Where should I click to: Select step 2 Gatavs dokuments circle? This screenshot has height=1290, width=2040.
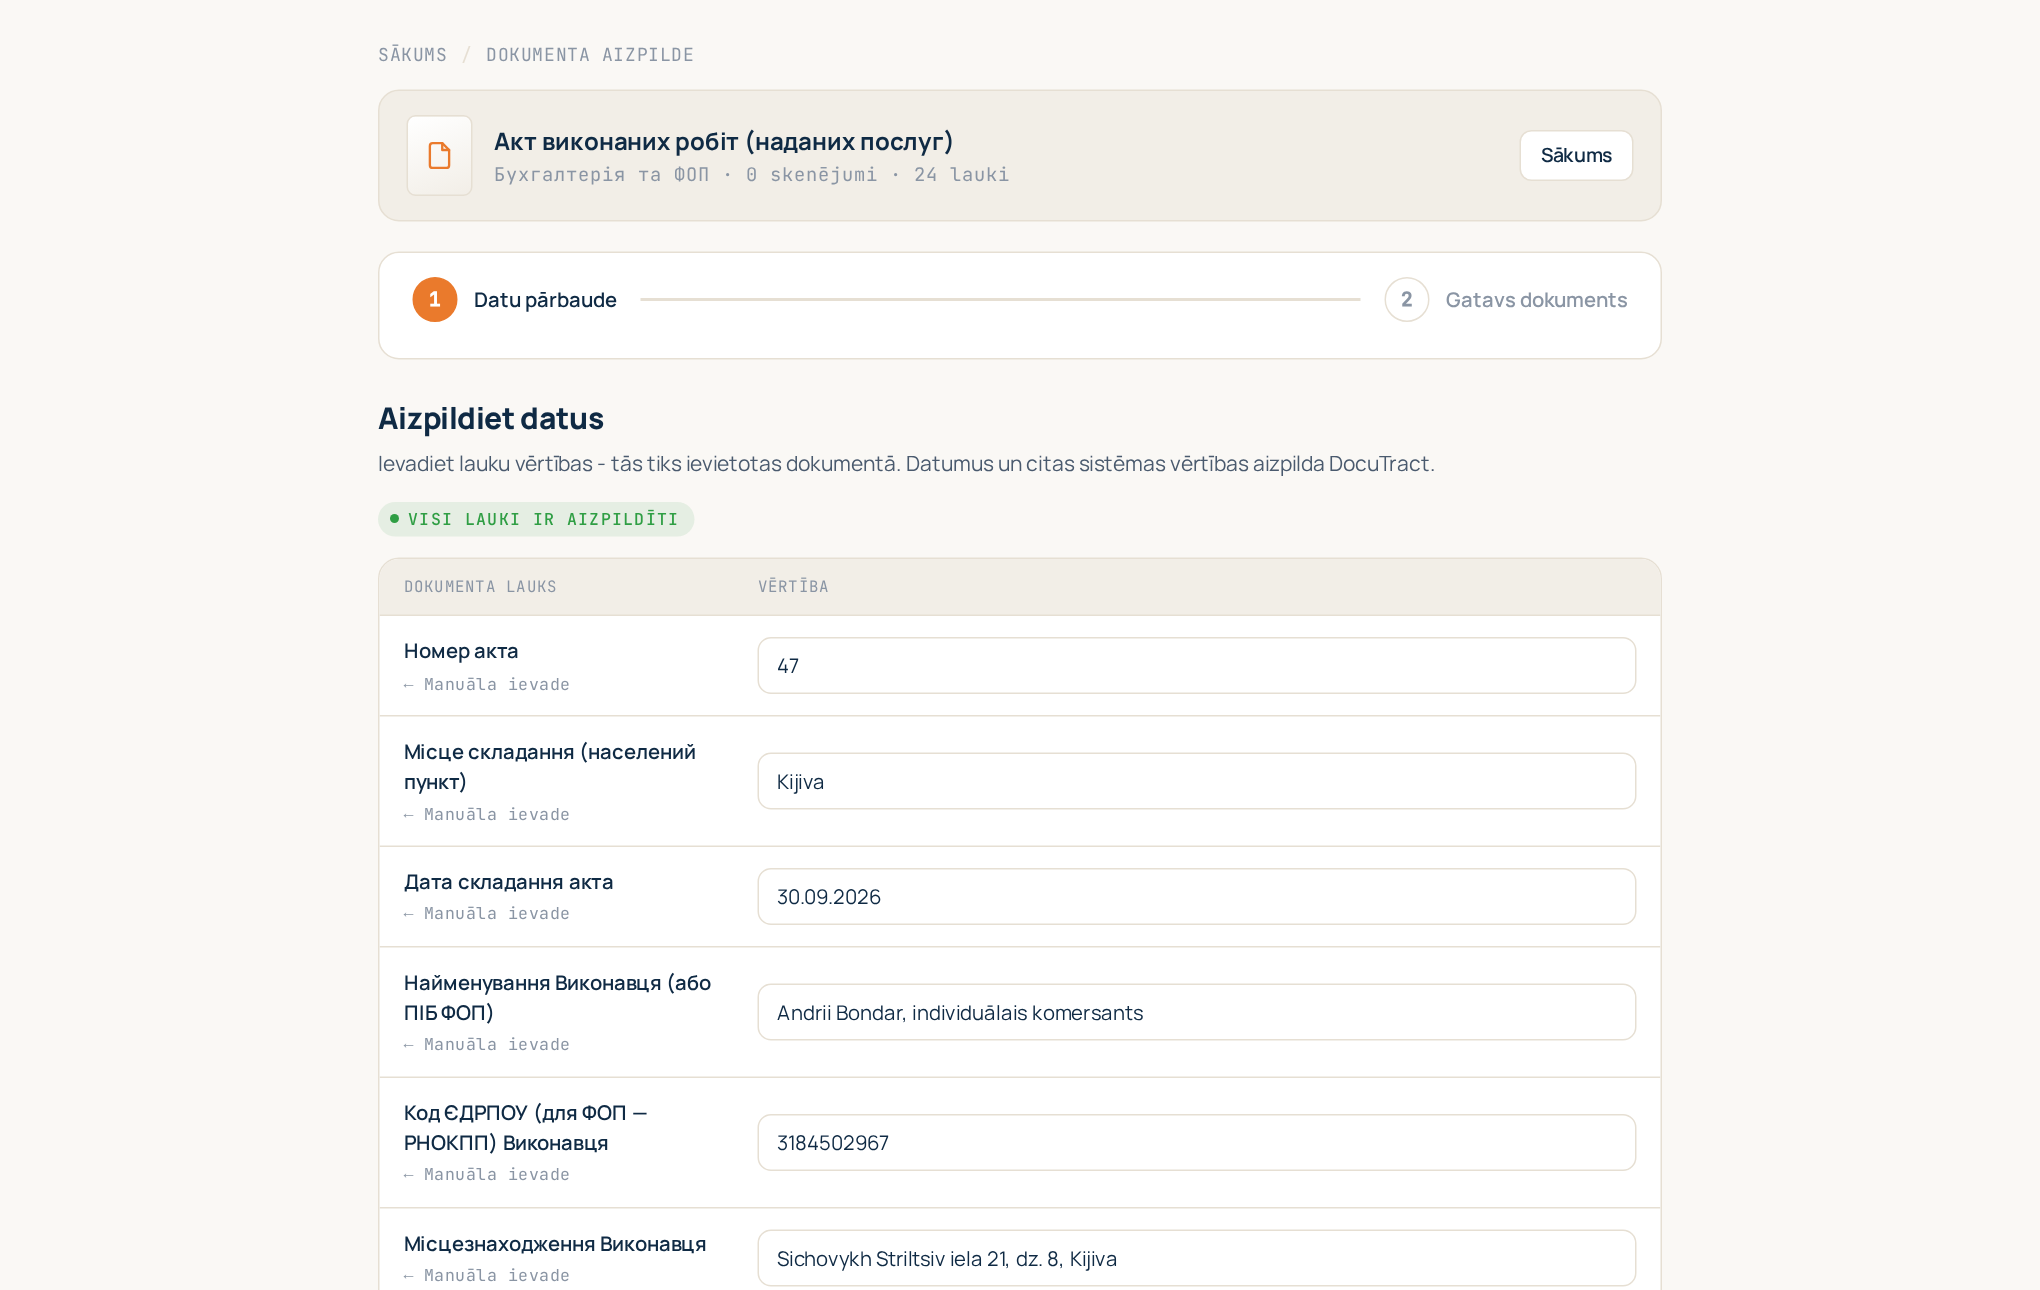click(x=1406, y=299)
